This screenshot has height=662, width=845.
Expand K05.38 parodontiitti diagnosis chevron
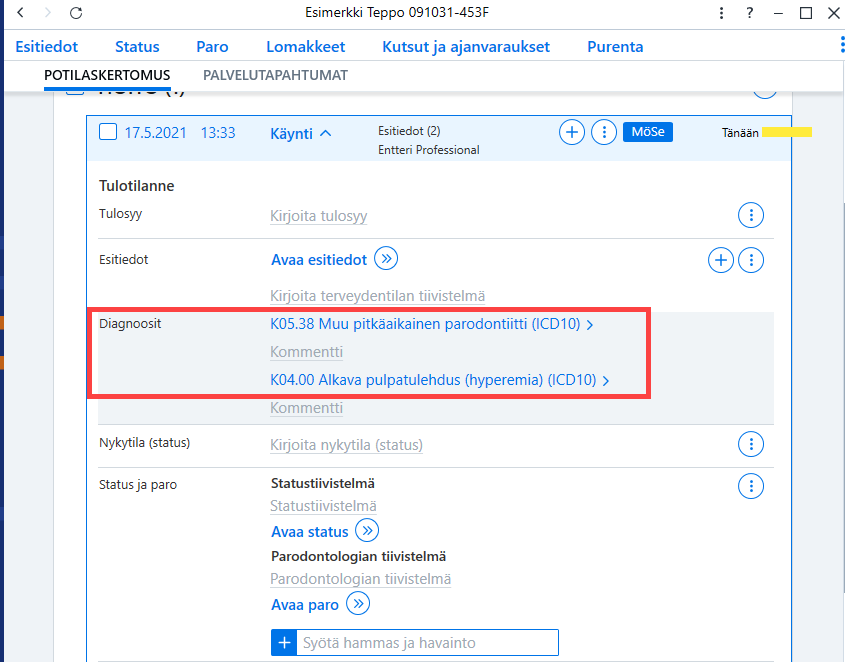point(590,325)
